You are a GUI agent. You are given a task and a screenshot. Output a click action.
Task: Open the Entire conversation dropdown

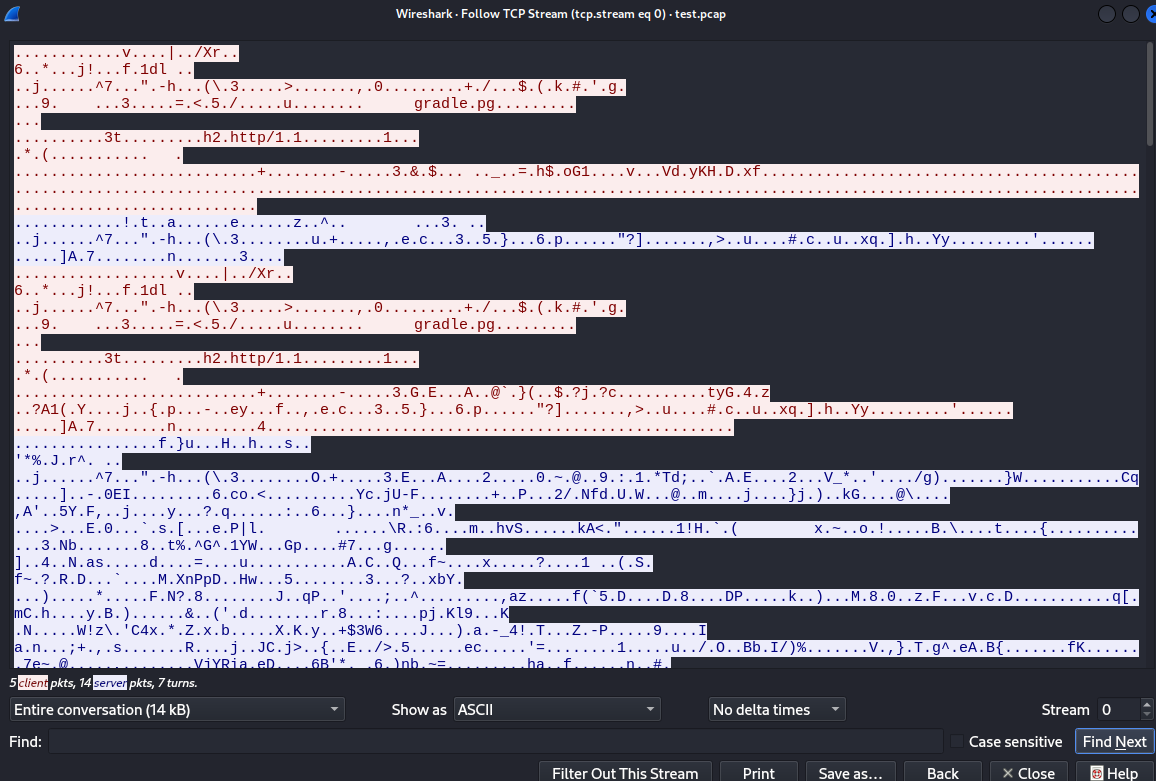pos(177,709)
